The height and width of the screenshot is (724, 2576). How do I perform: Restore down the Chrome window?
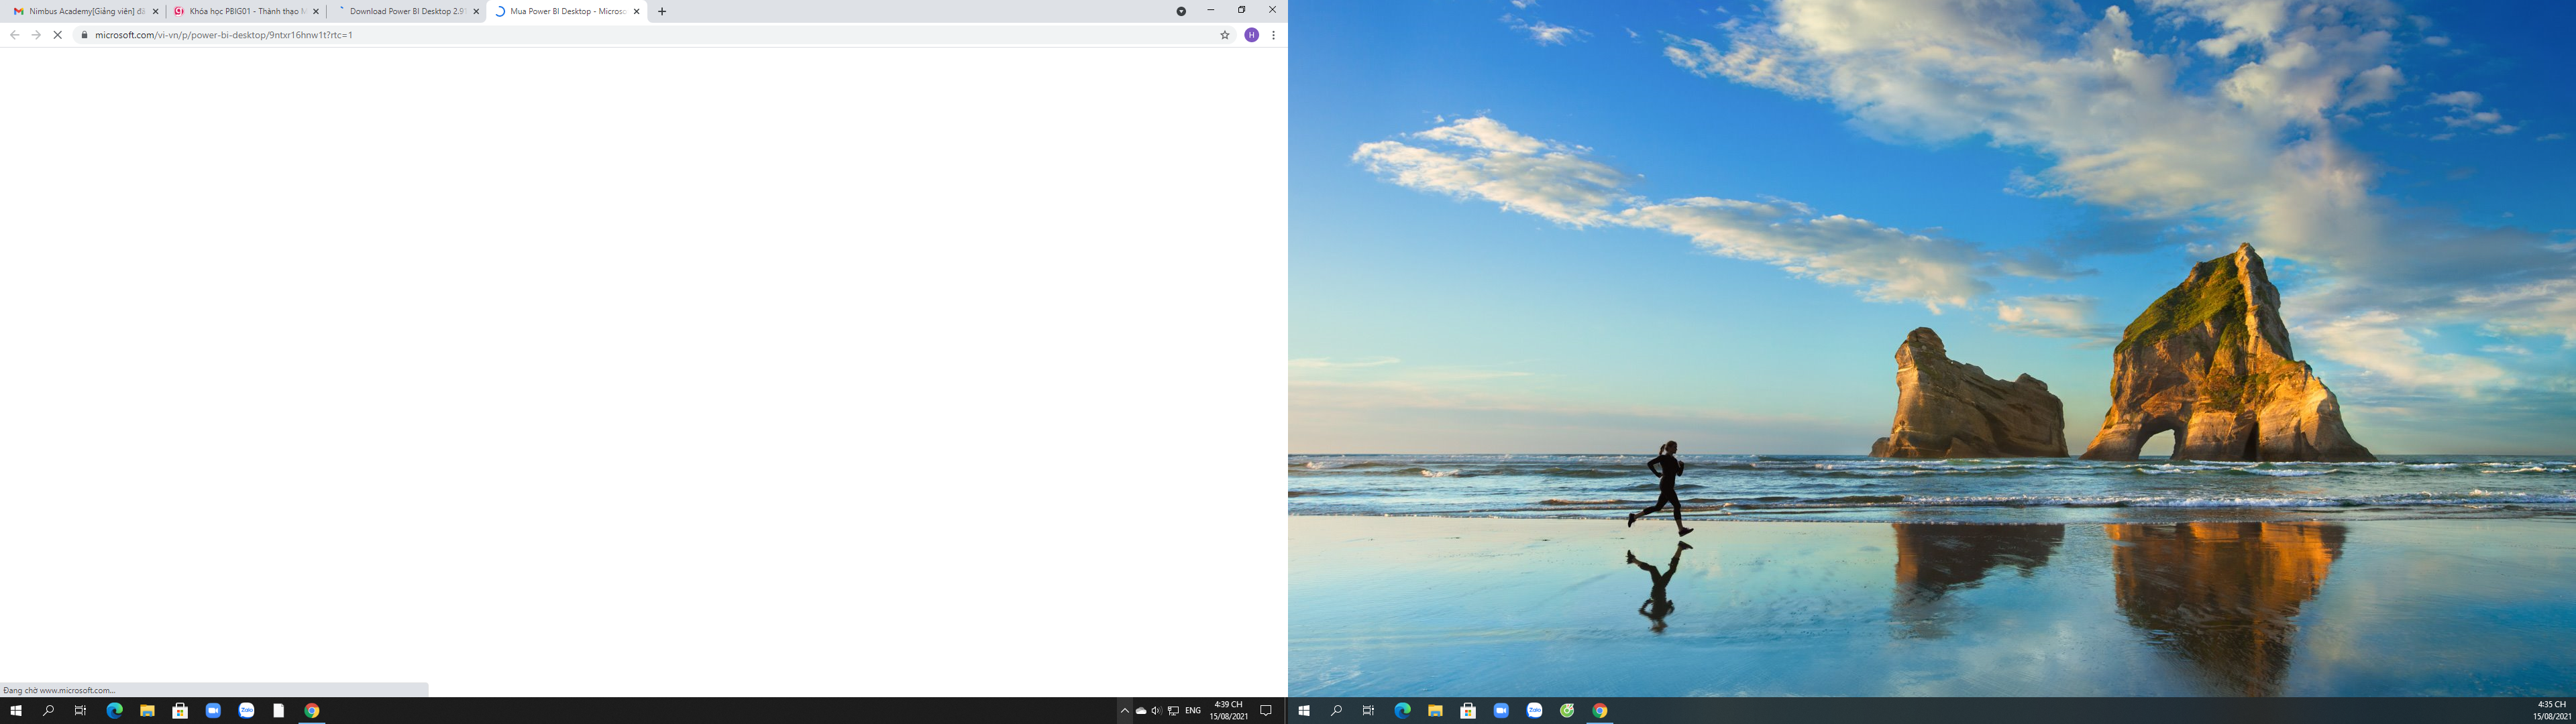click(x=1242, y=10)
